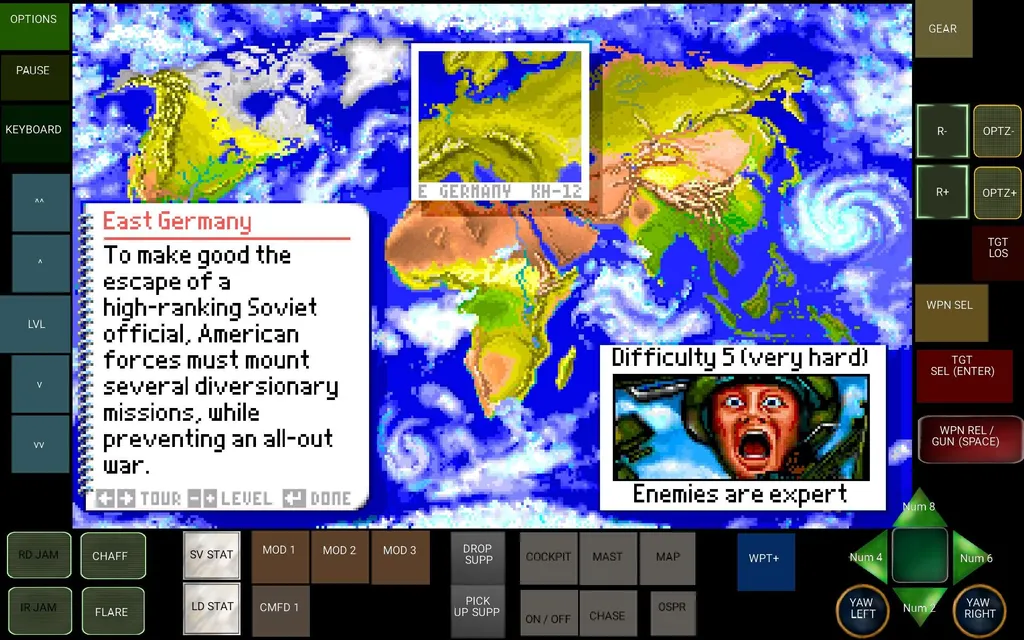Image resolution: width=1024 pixels, height=640 pixels.
Task: Tap the R+ button
Action: point(942,192)
